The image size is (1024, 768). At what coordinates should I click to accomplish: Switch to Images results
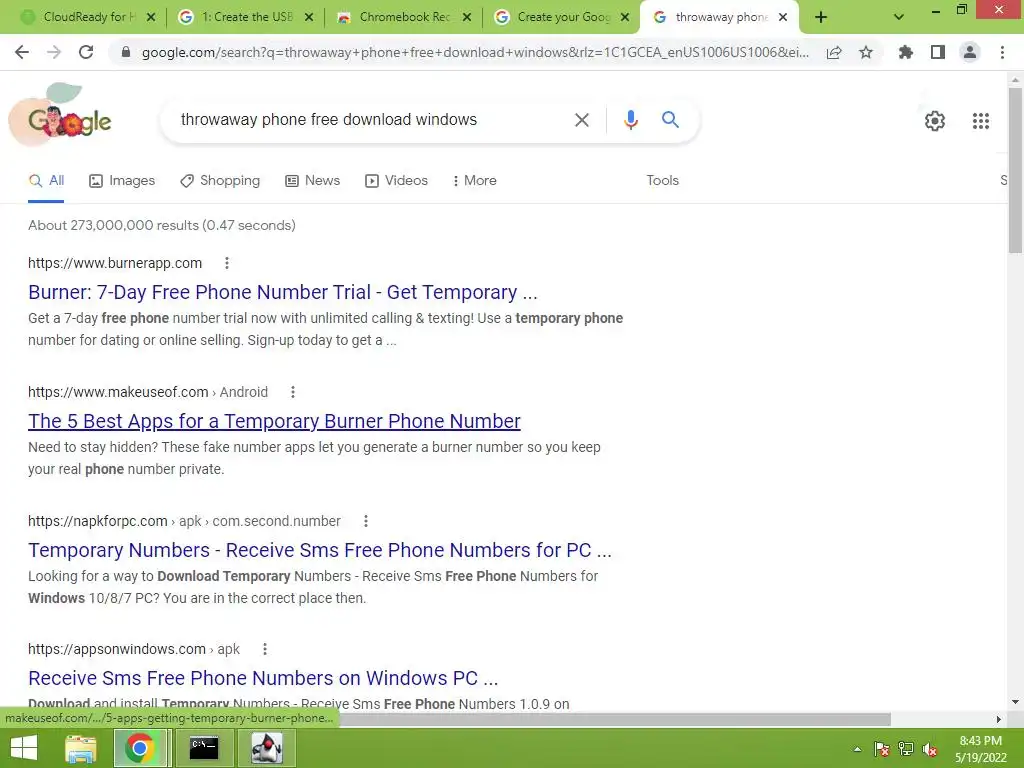pyautogui.click(x=122, y=181)
